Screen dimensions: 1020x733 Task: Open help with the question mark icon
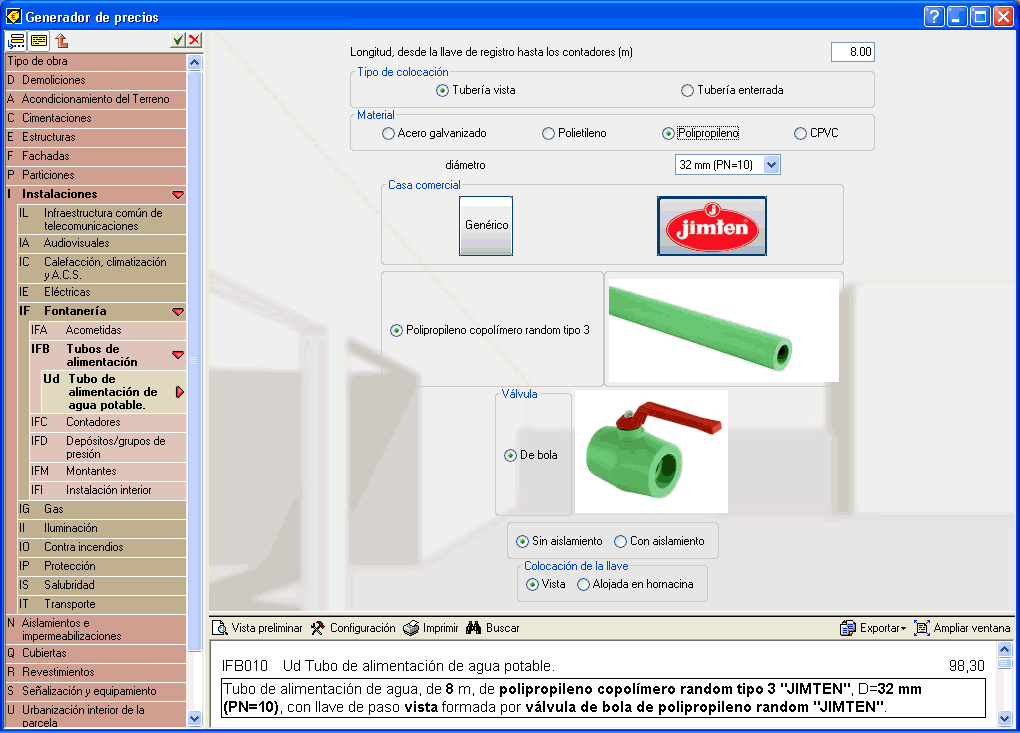pyautogui.click(x=933, y=16)
